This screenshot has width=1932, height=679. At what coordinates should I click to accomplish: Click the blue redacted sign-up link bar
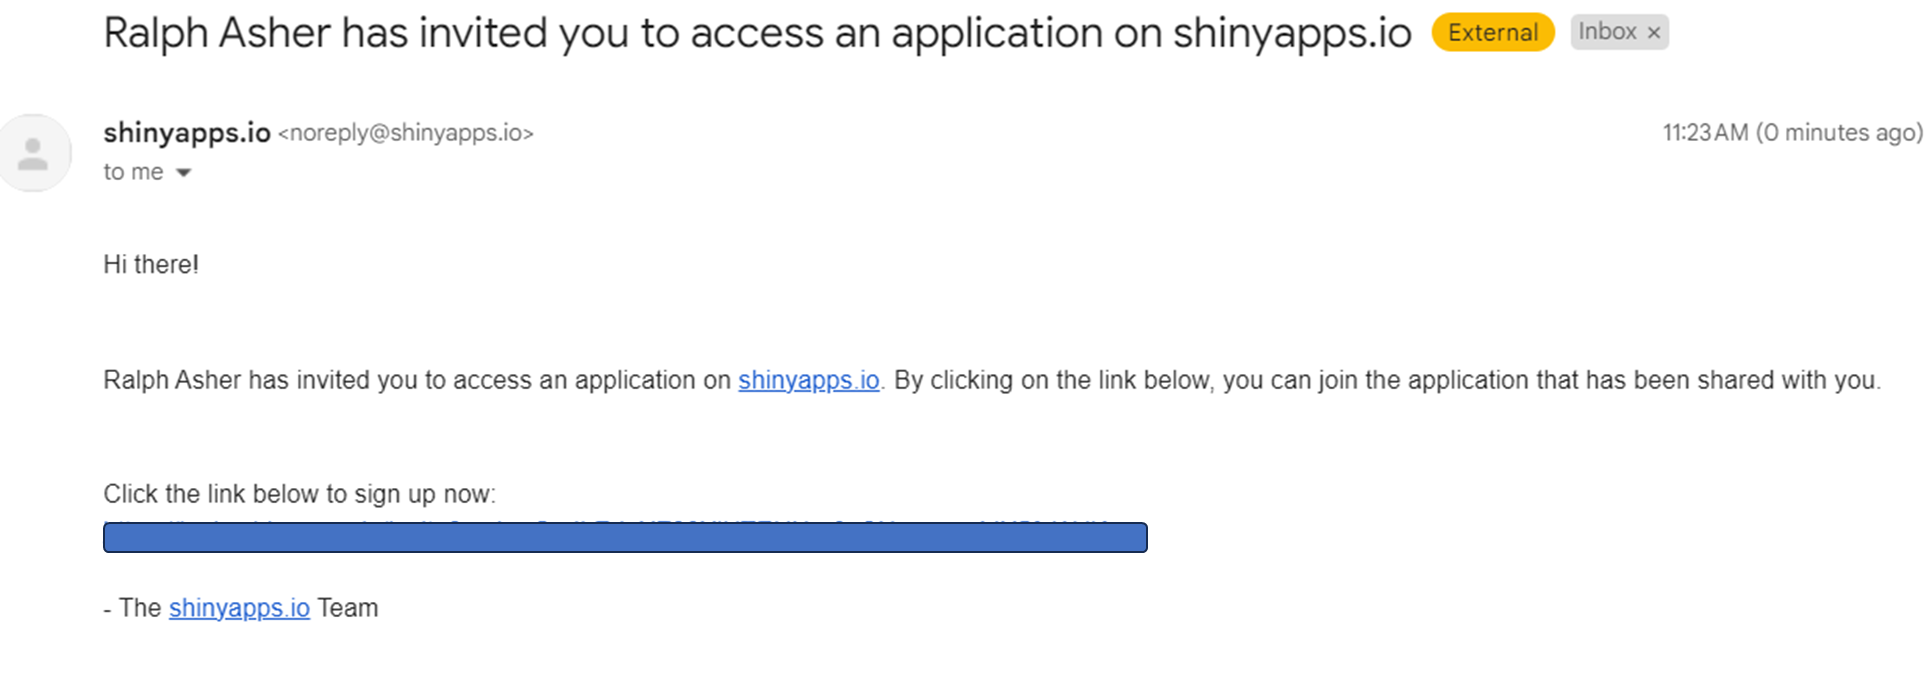pyautogui.click(x=625, y=537)
